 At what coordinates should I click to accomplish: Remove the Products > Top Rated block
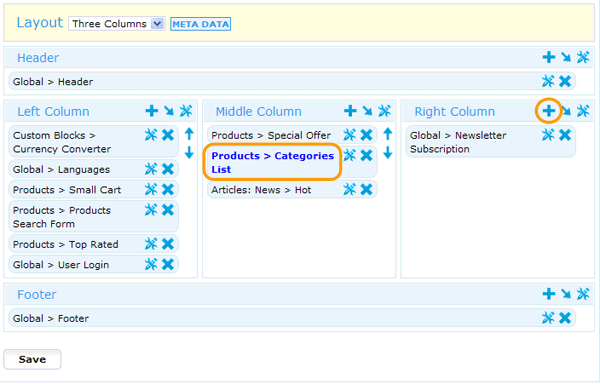click(168, 244)
